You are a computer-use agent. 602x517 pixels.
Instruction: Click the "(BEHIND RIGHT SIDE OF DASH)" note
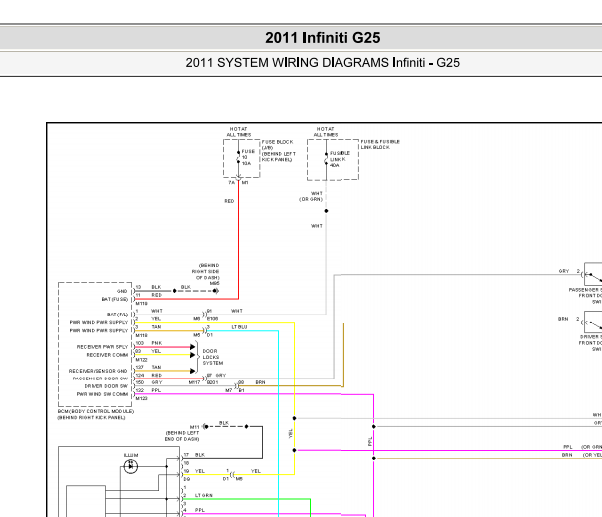coord(206,271)
